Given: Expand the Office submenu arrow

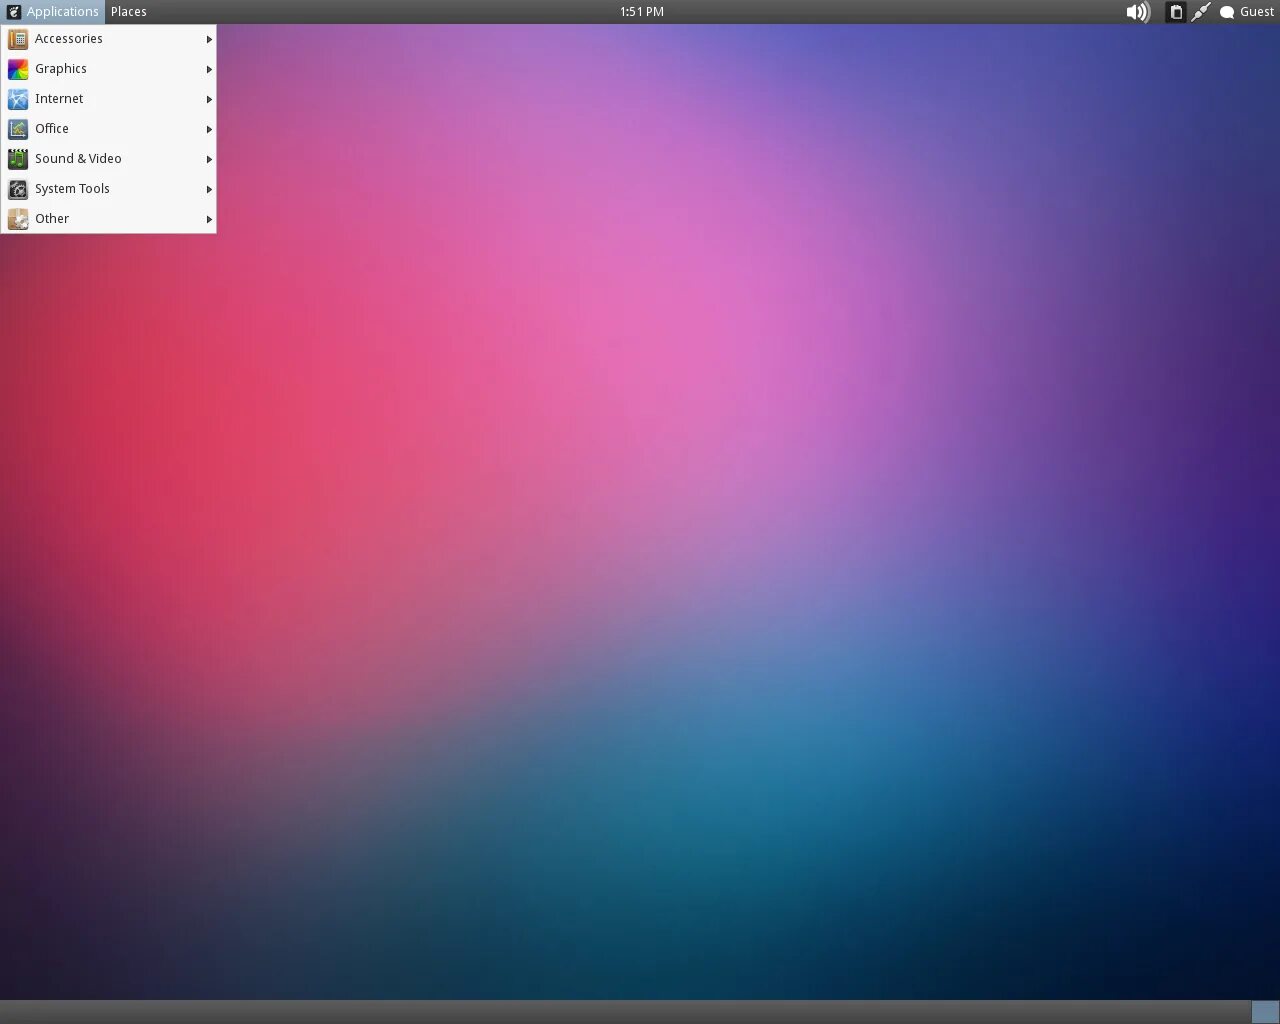Looking at the screenshot, I should pos(209,129).
